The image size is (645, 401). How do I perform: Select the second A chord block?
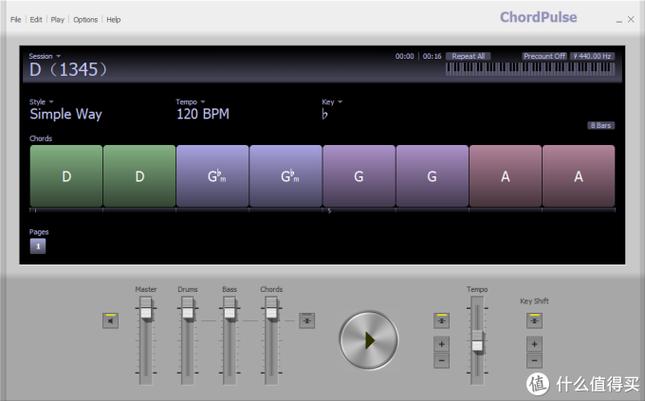pos(579,176)
